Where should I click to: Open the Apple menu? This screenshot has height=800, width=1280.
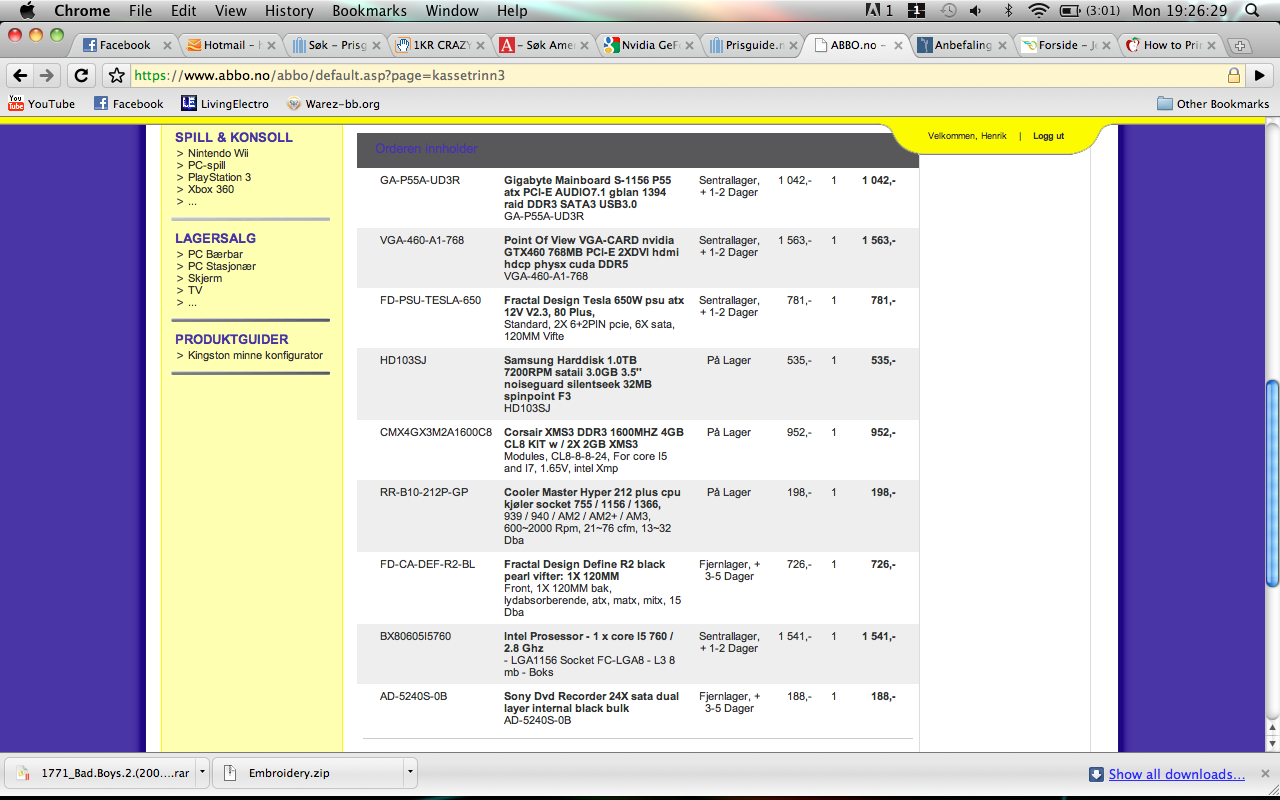27,11
